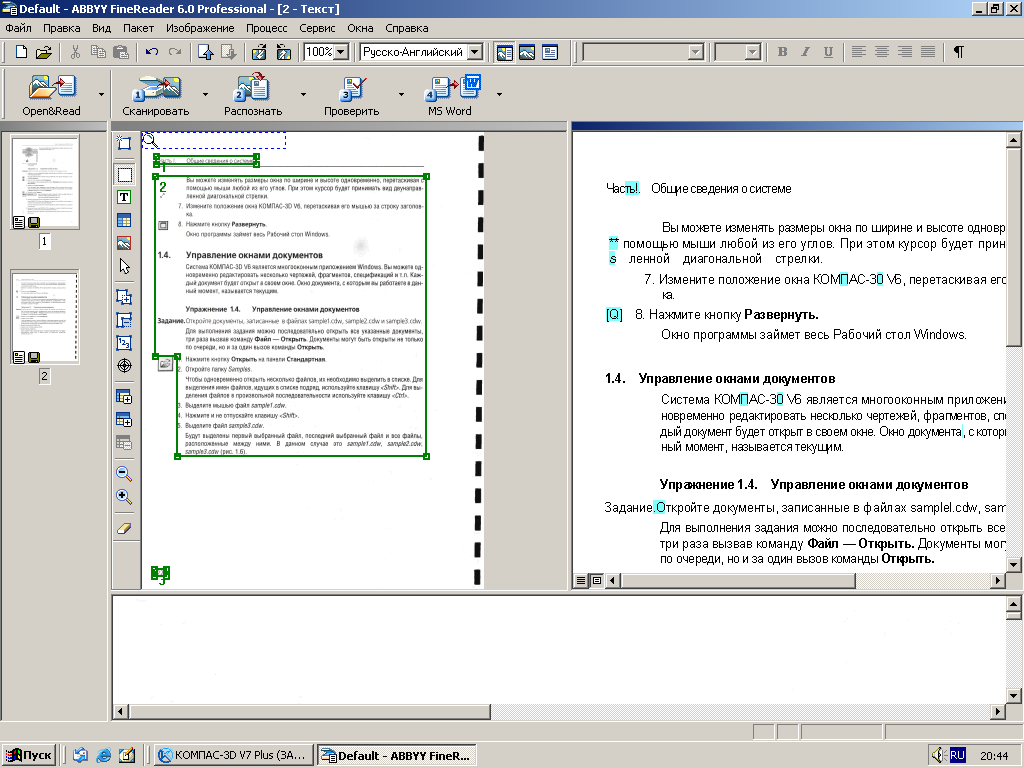Click the Пуск start button
1024x768 pixels.
(29, 756)
